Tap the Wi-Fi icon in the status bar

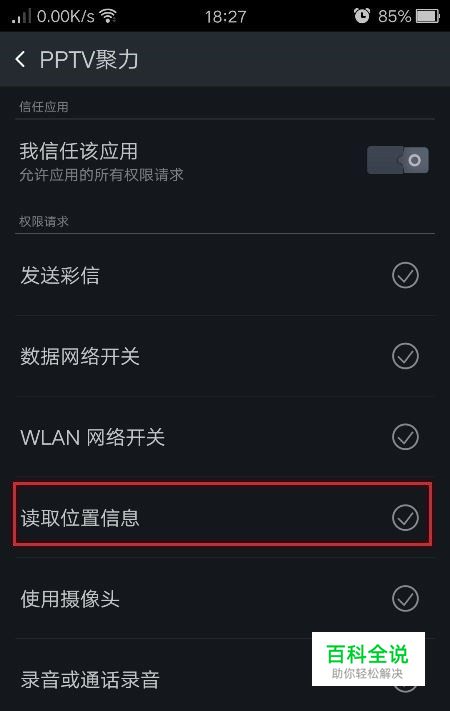pyautogui.click(x=108, y=16)
